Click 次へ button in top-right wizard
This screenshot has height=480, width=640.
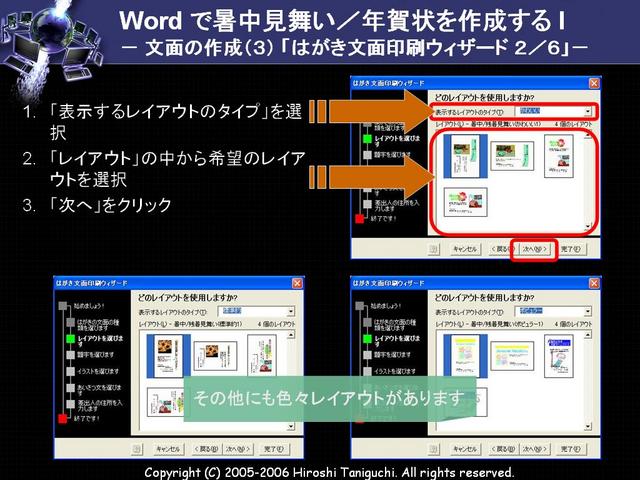(534, 249)
